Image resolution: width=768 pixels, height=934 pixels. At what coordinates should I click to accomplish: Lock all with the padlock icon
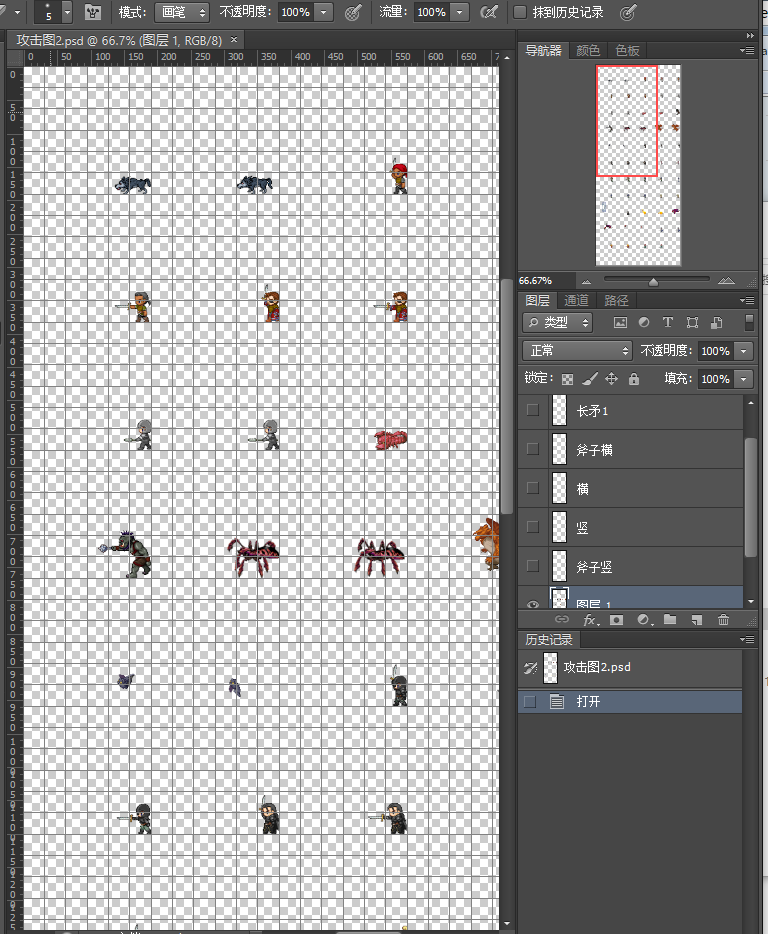(x=634, y=379)
